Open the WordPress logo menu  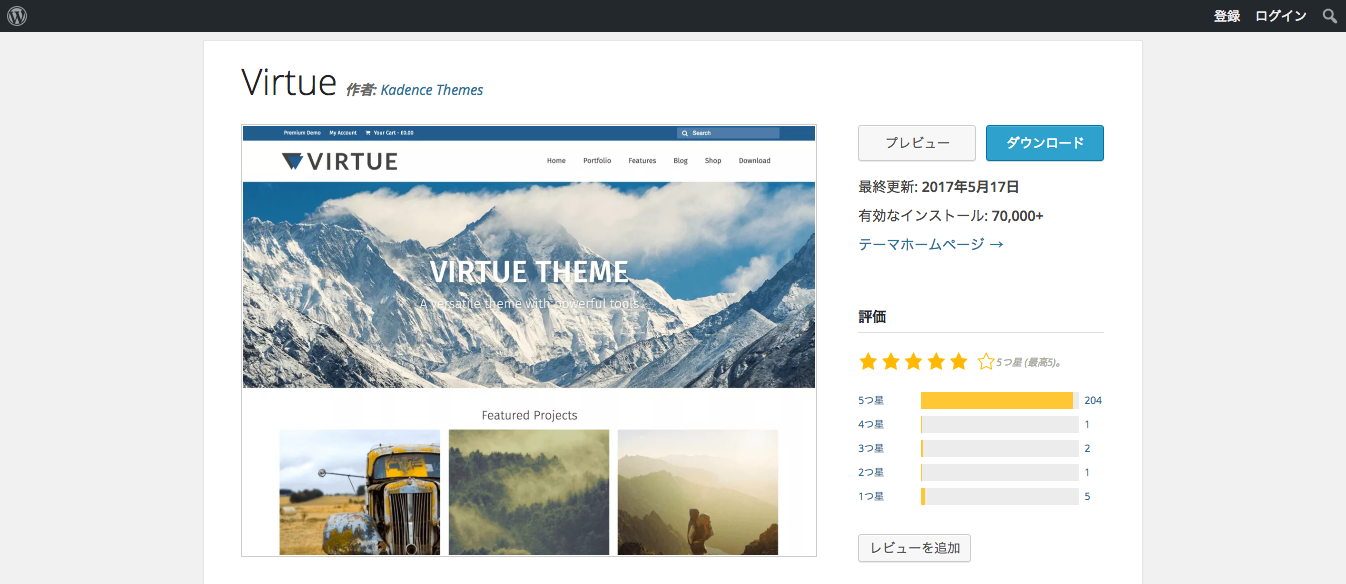coord(17,16)
